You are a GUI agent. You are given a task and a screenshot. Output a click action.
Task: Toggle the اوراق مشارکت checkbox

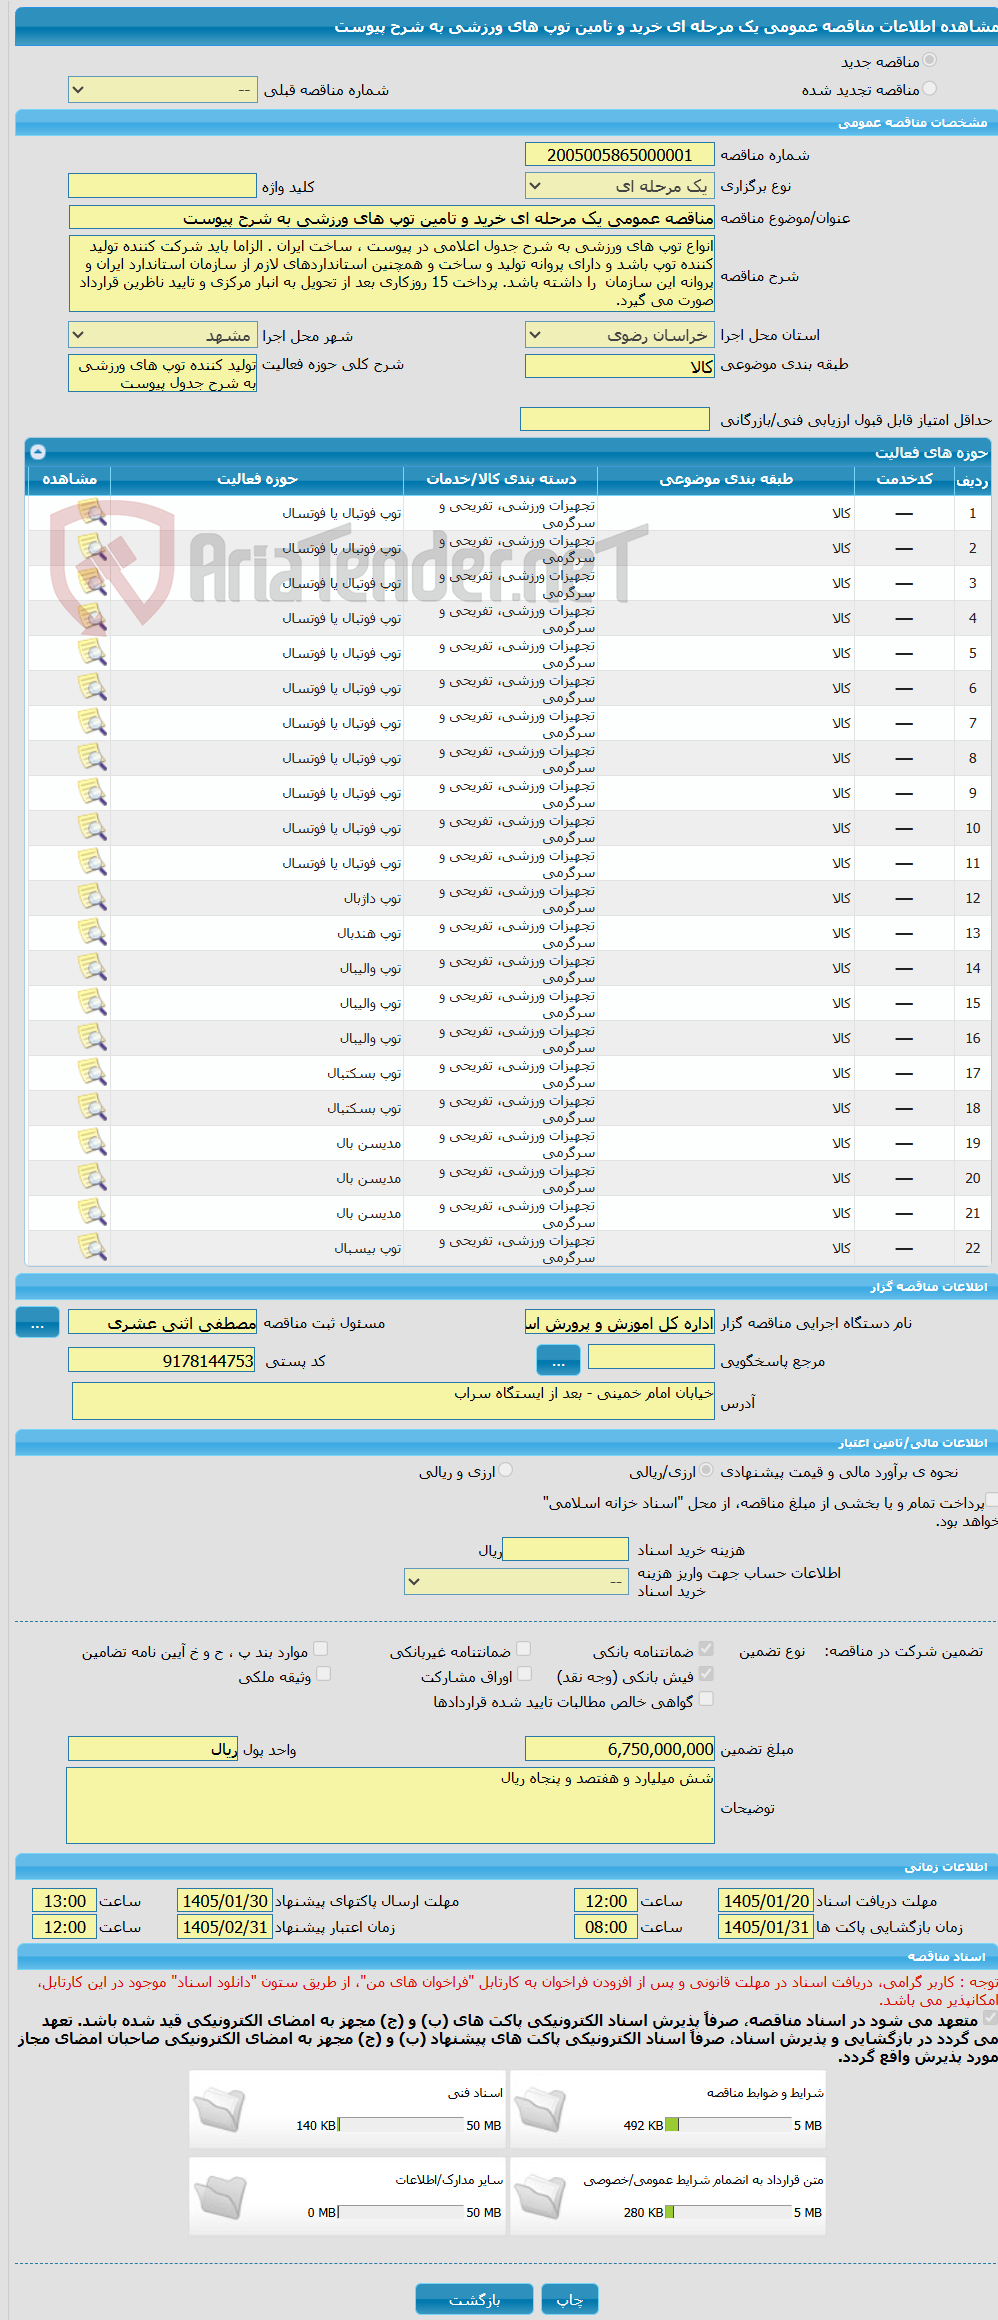pyautogui.click(x=524, y=1674)
